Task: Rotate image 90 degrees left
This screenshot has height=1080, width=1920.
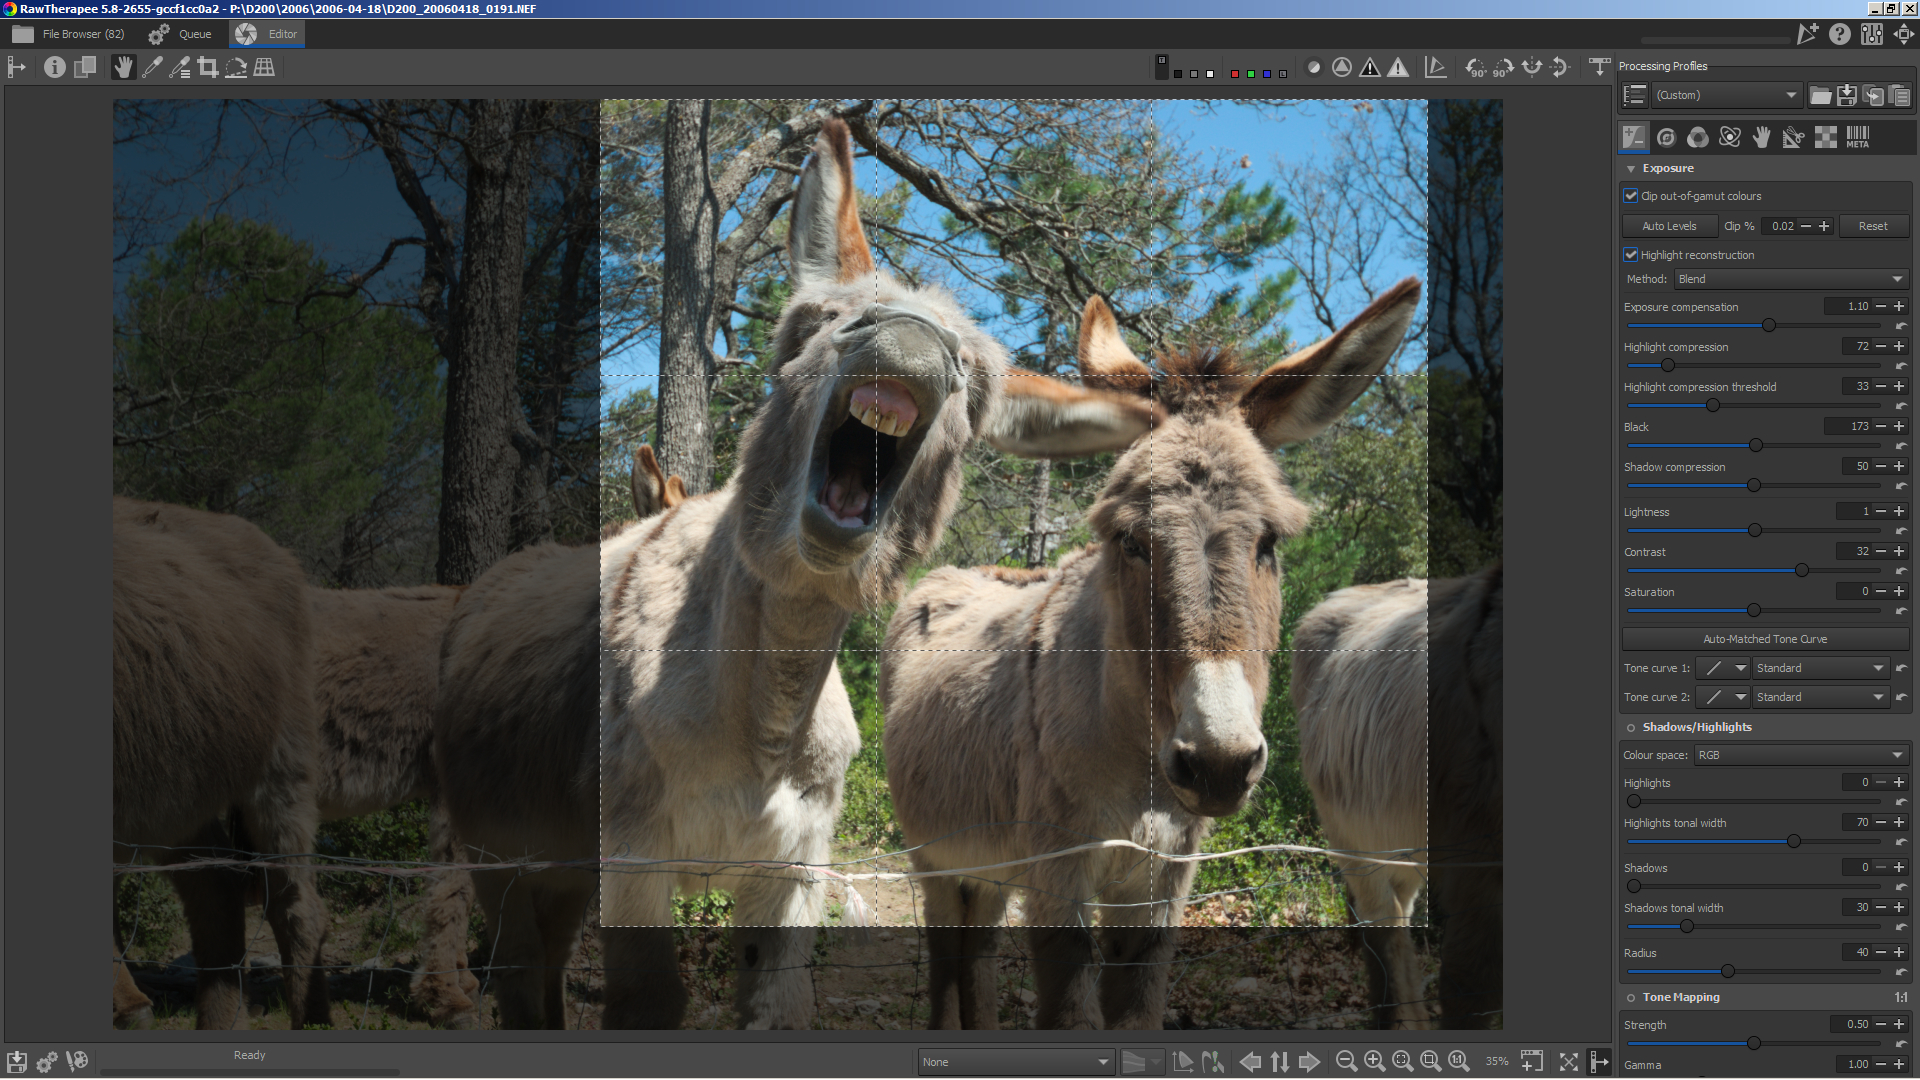Action: pyautogui.click(x=1475, y=67)
